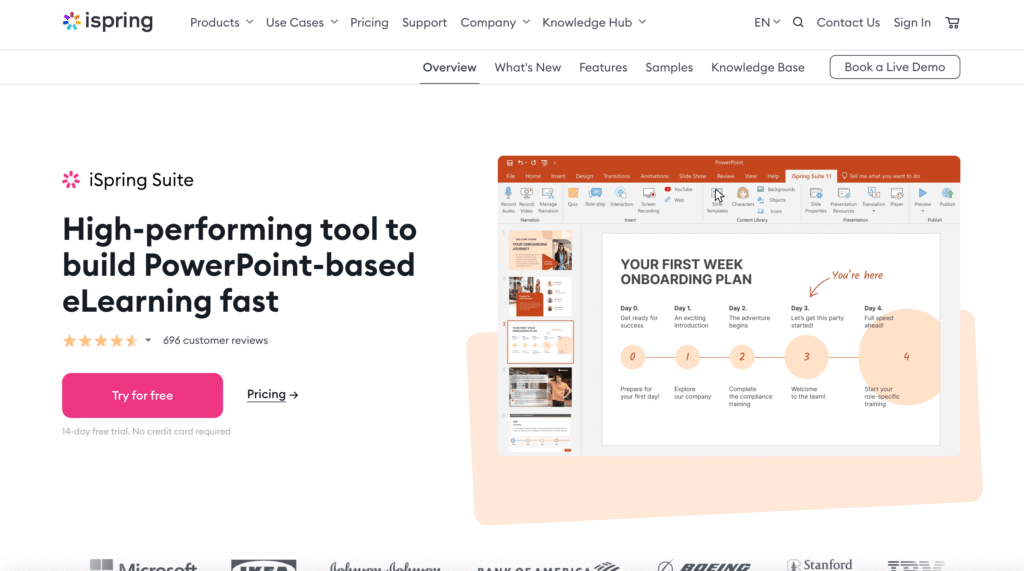
Task: Click the Undo arrow in PowerPoint title bar
Action: point(520,163)
